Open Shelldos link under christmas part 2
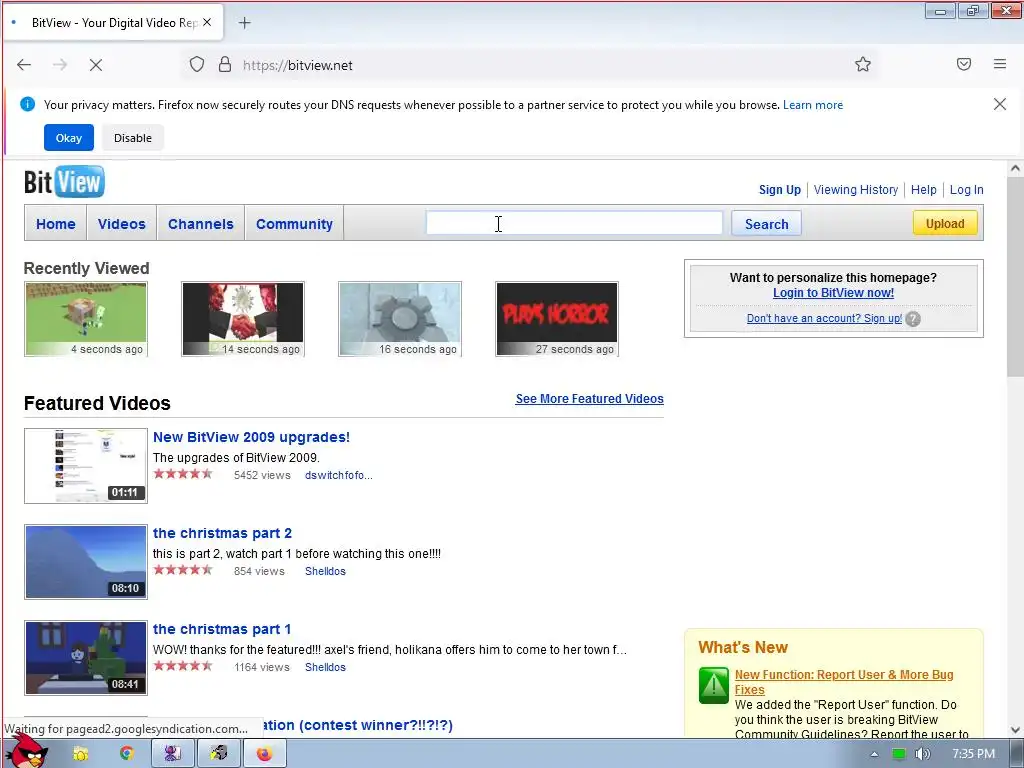This screenshot has width=1024, height=768. pyautogui.click(x=325, y=571)
